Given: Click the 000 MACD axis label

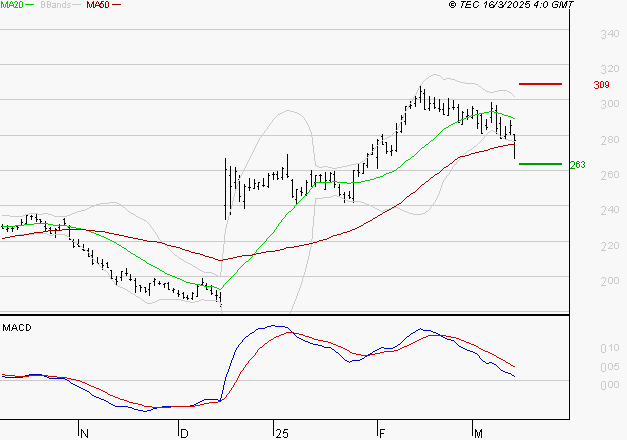Looking at the screenshot, I should 607,383.
